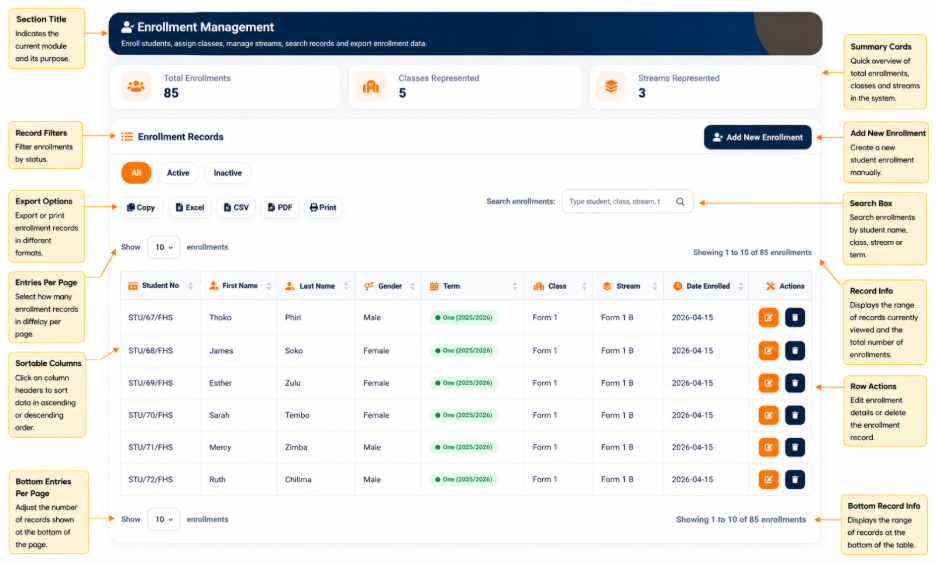
Task: Edit enrollment row STU/69/FHS
Action: (768, 383)
